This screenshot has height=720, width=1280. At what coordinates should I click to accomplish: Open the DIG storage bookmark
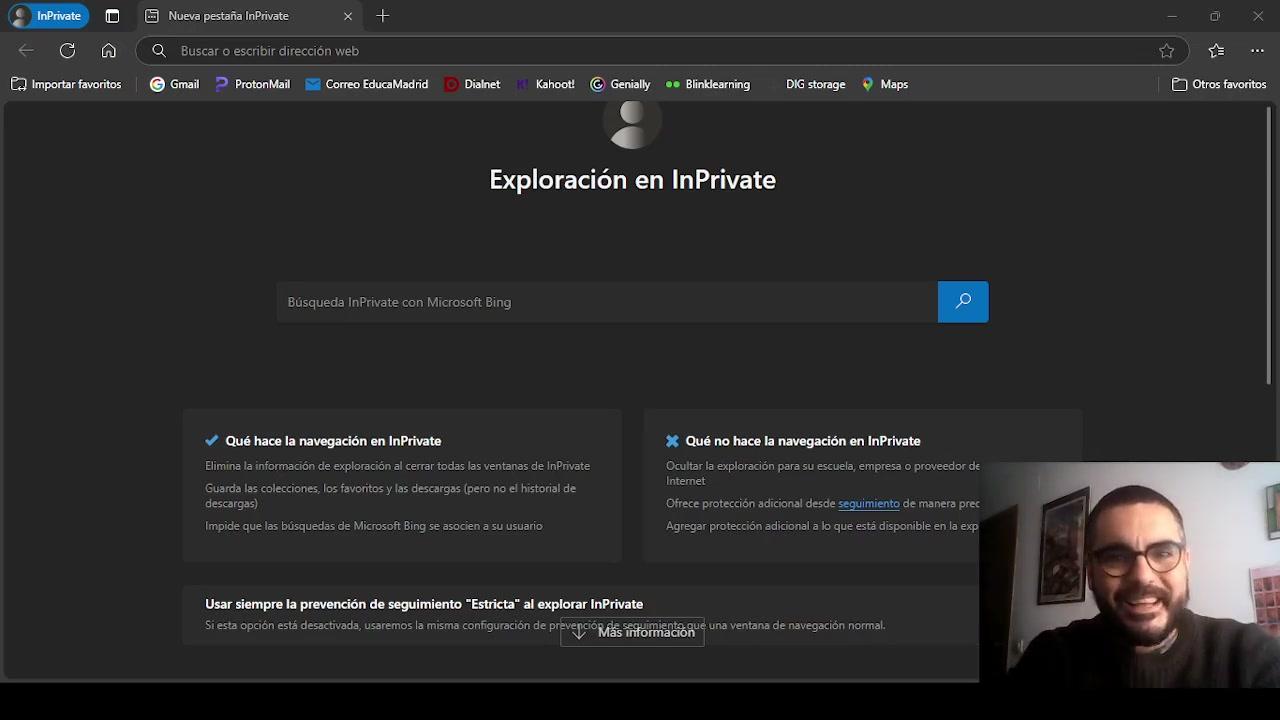point(806,84)
